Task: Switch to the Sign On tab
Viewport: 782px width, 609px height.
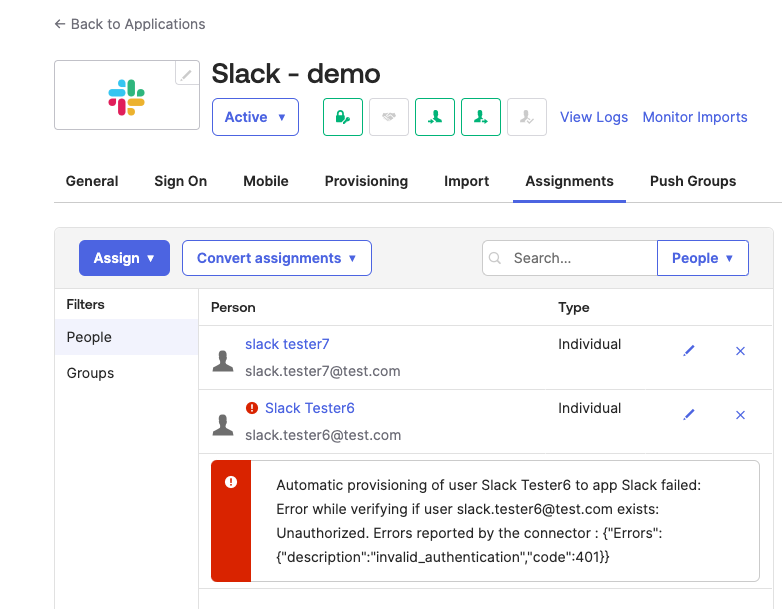Action: 181,181
